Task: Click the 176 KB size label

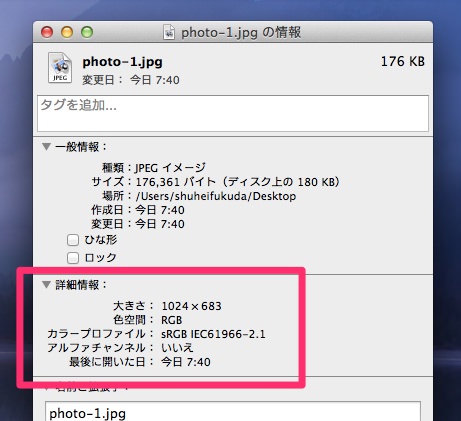Action: (x=403, y=62)
